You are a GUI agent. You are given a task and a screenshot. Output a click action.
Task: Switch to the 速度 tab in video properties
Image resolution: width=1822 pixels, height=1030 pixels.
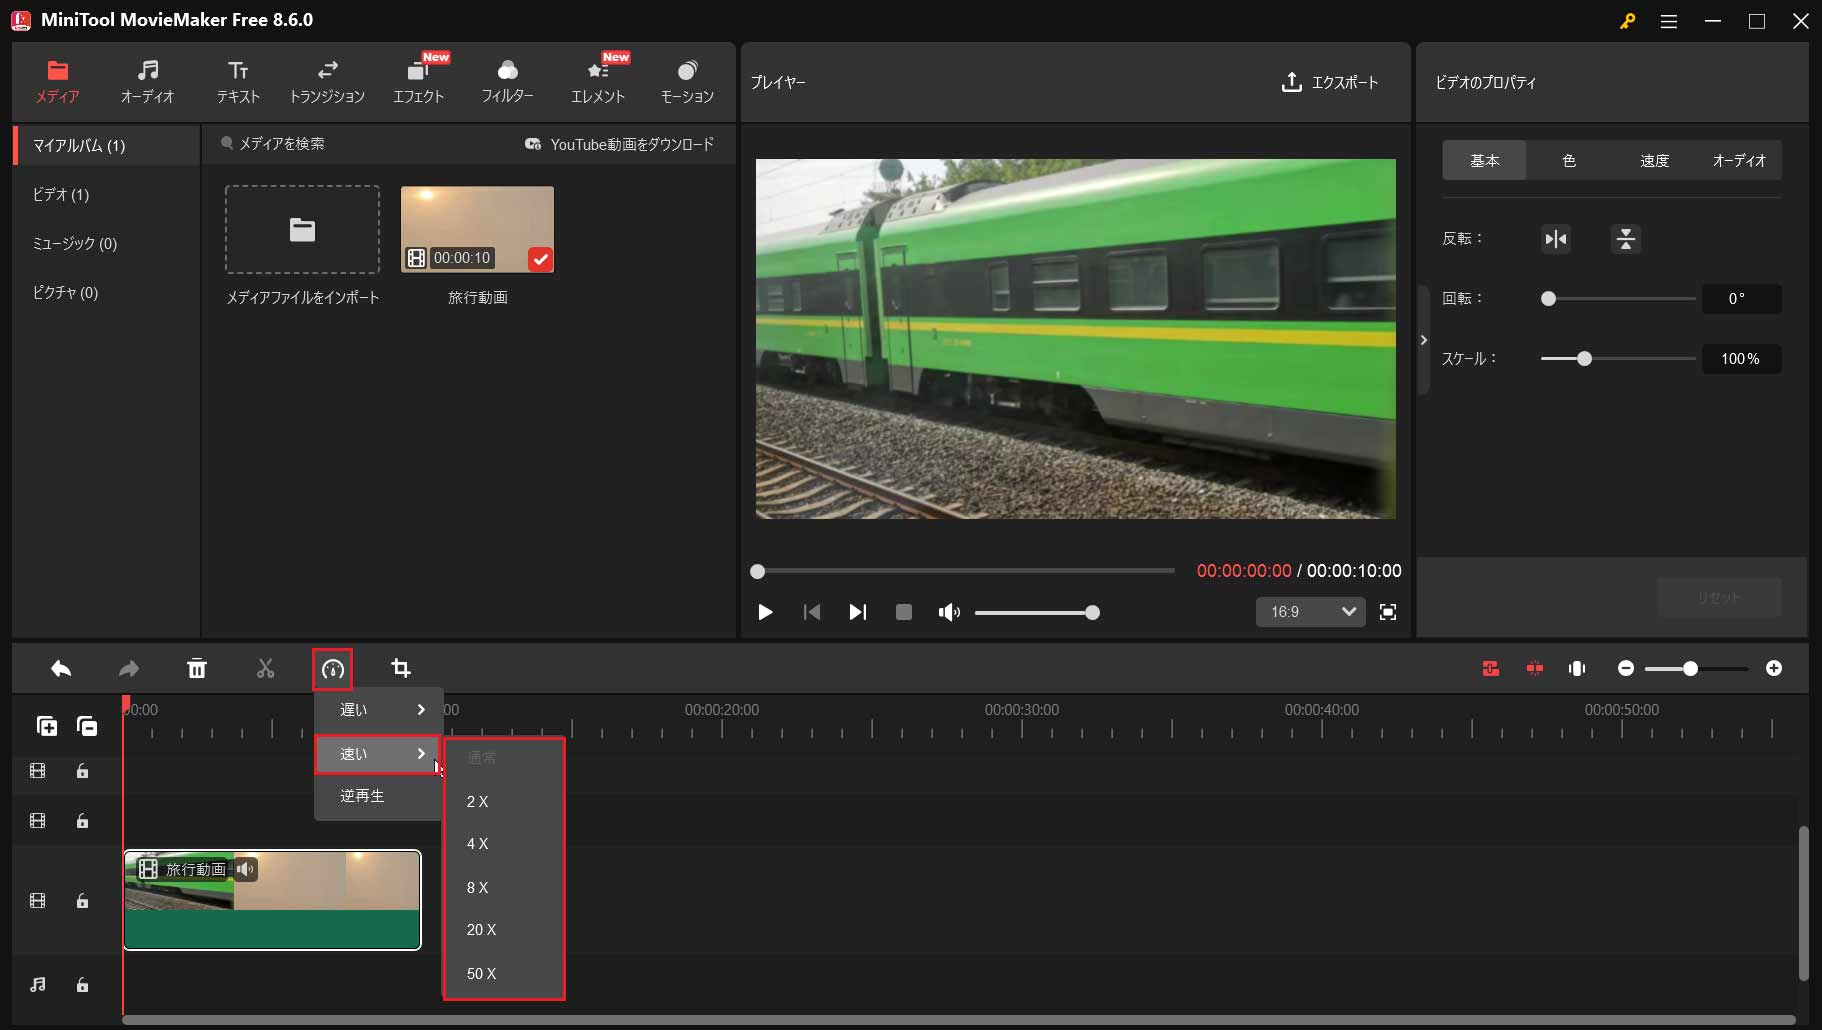[x=1654, y=160]
